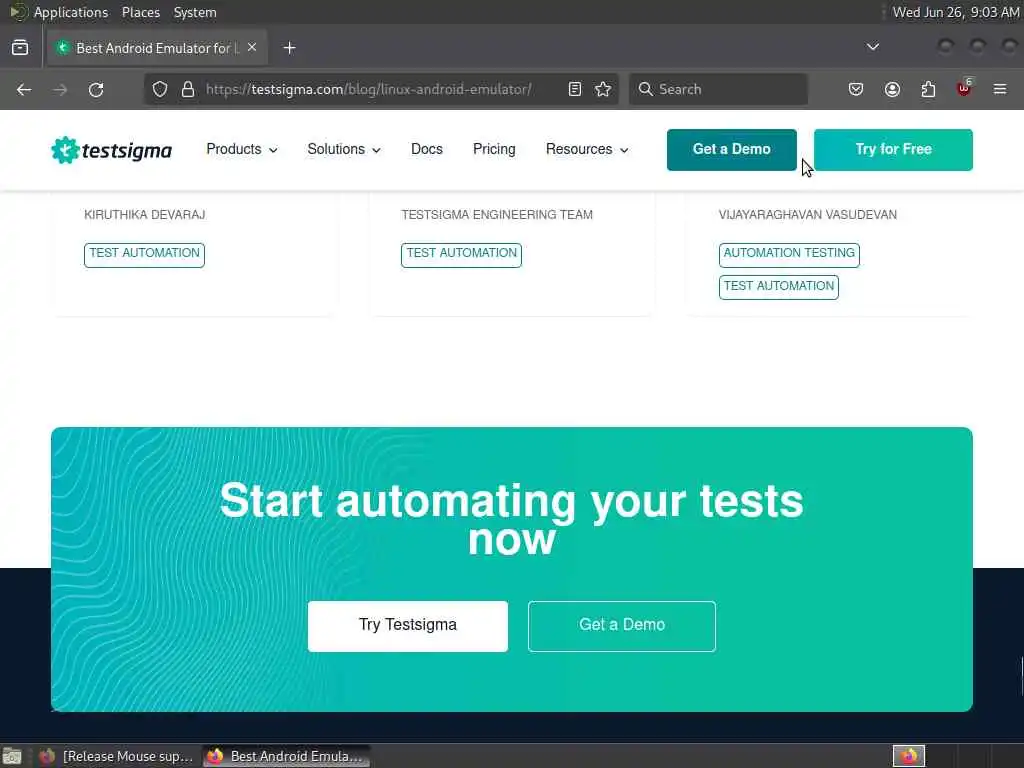Click the Firefox workspace icon in bottom panel
Screen dimensions: 1024x768
click(908, 756)
